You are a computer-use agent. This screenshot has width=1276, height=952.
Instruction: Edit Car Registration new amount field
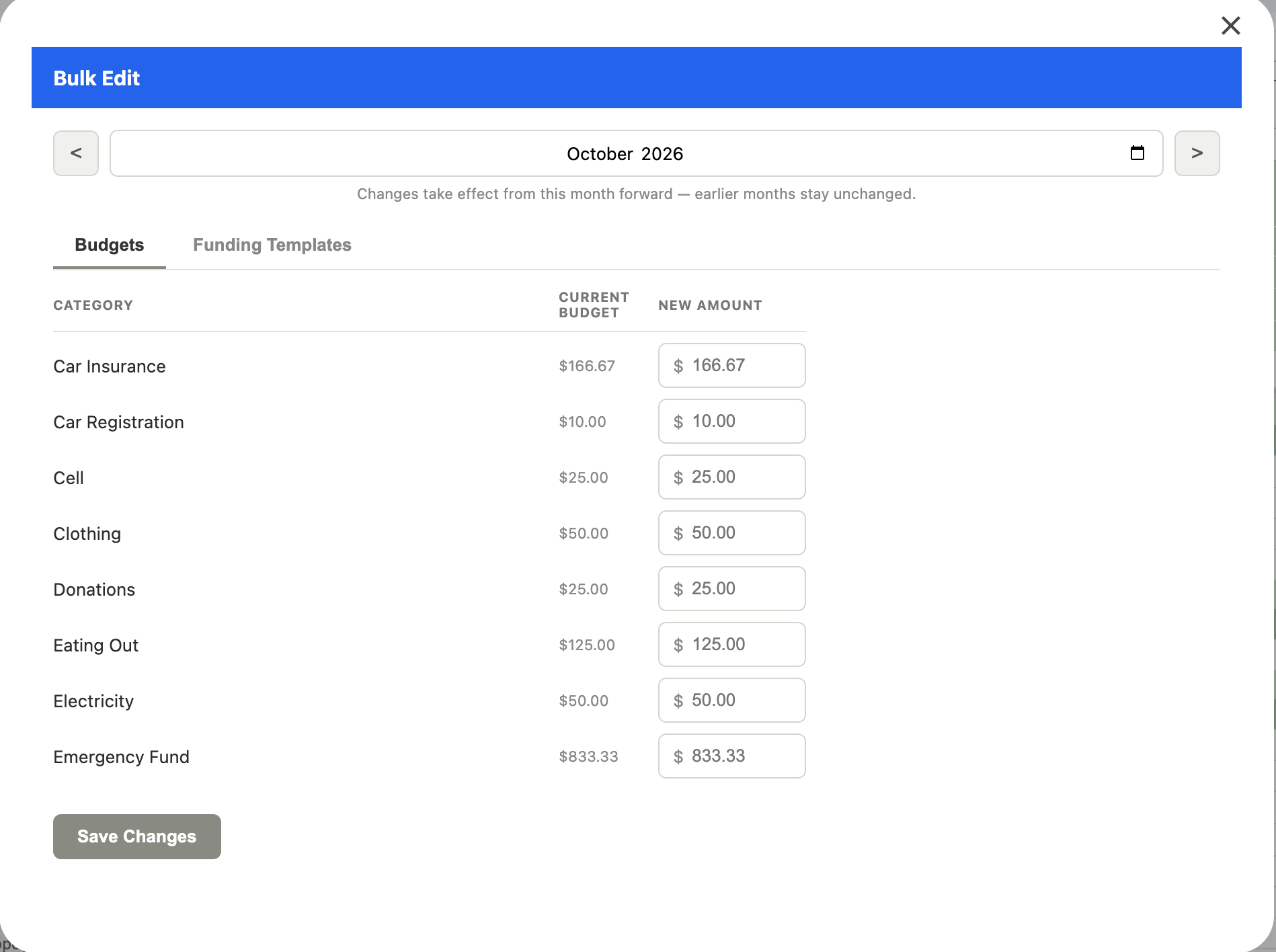tap(732, 421)
